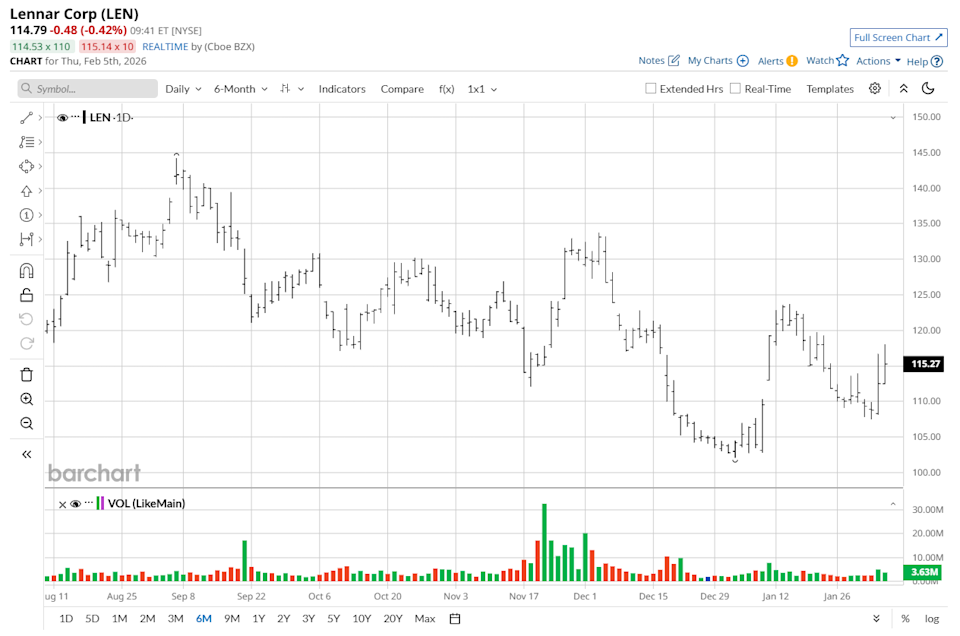Toggle LEN series visibility eye
Viewport: 960px width, 636px height.
(x=62, y=118)
